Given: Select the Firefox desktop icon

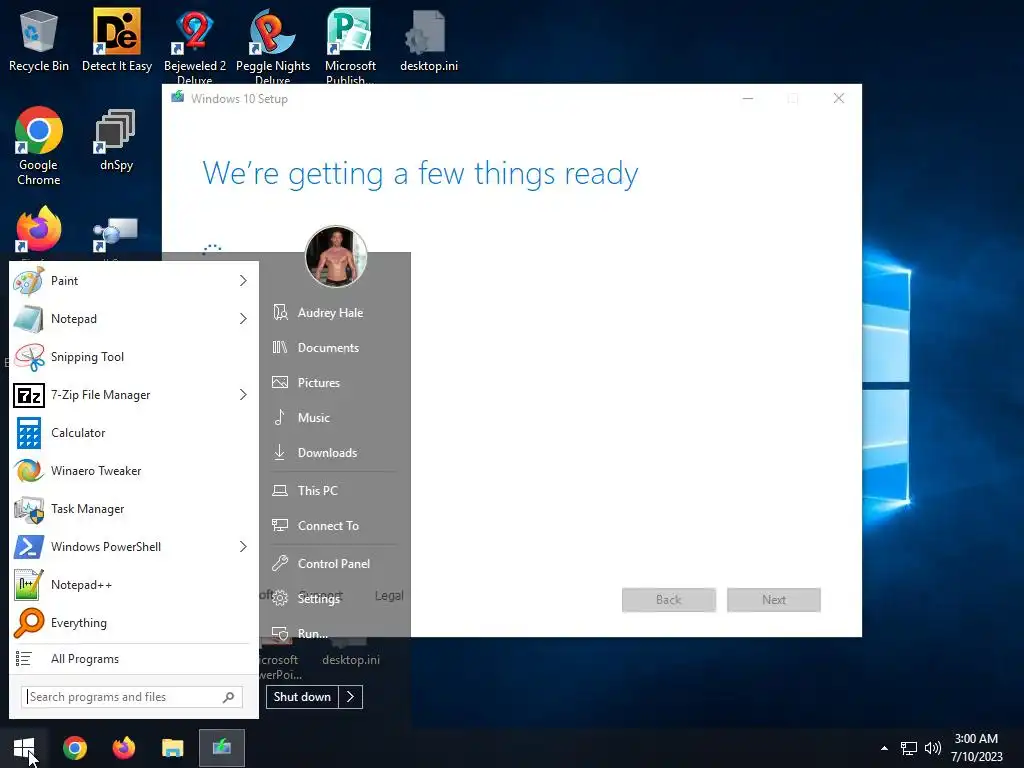Looking at the screenshot, I should pos(39,230).
